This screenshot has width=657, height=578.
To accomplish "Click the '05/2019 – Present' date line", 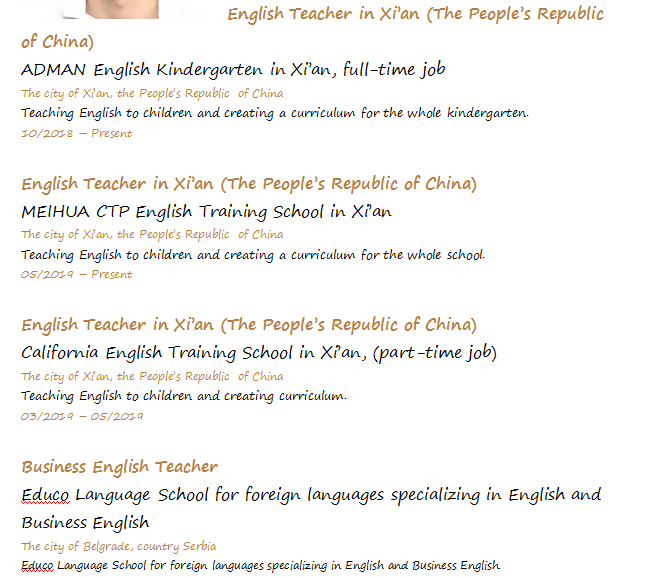I will [77, 275].
